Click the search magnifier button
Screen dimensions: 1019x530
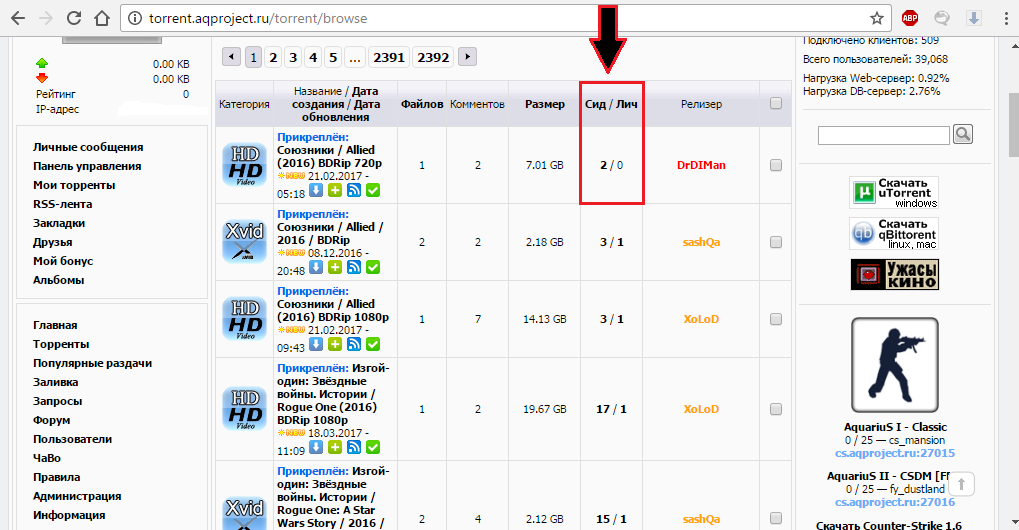(962, 134)
